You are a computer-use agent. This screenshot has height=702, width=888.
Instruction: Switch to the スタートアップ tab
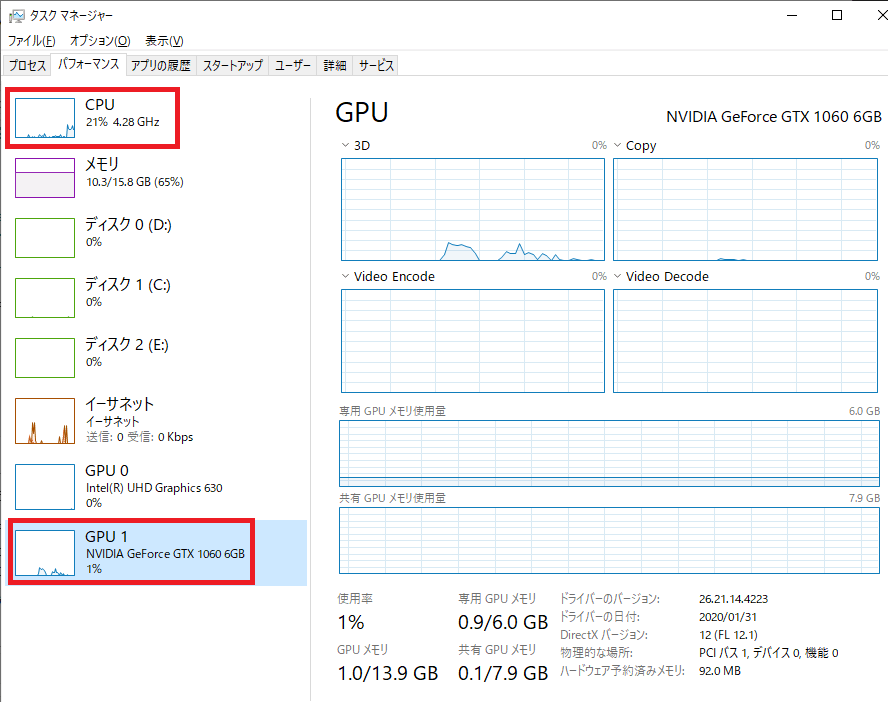[233, 66]
